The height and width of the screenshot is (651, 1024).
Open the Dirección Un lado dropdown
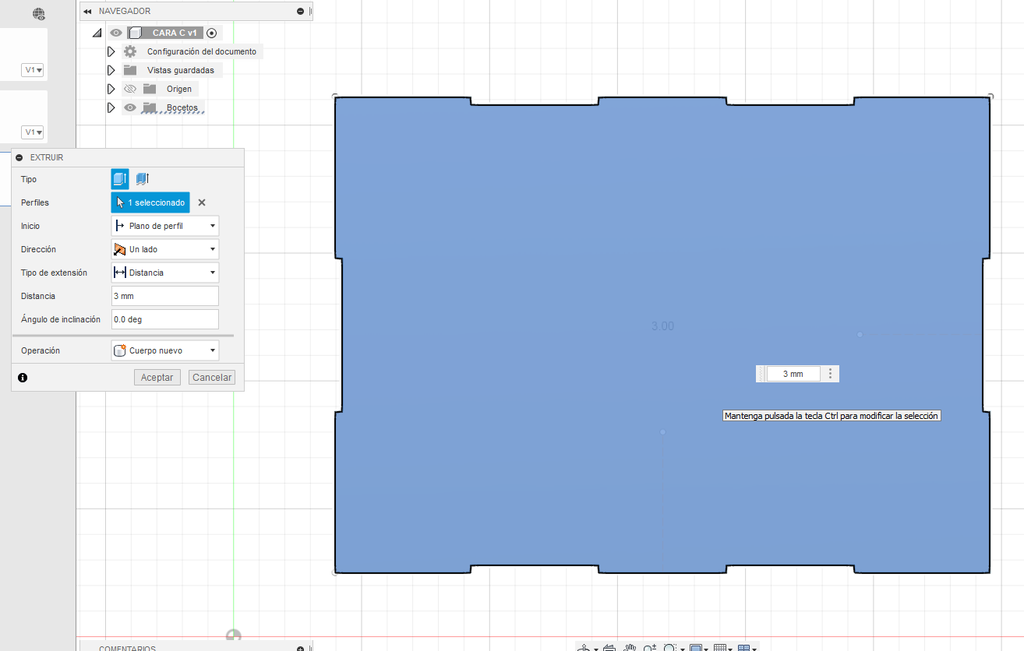point(165,249)
